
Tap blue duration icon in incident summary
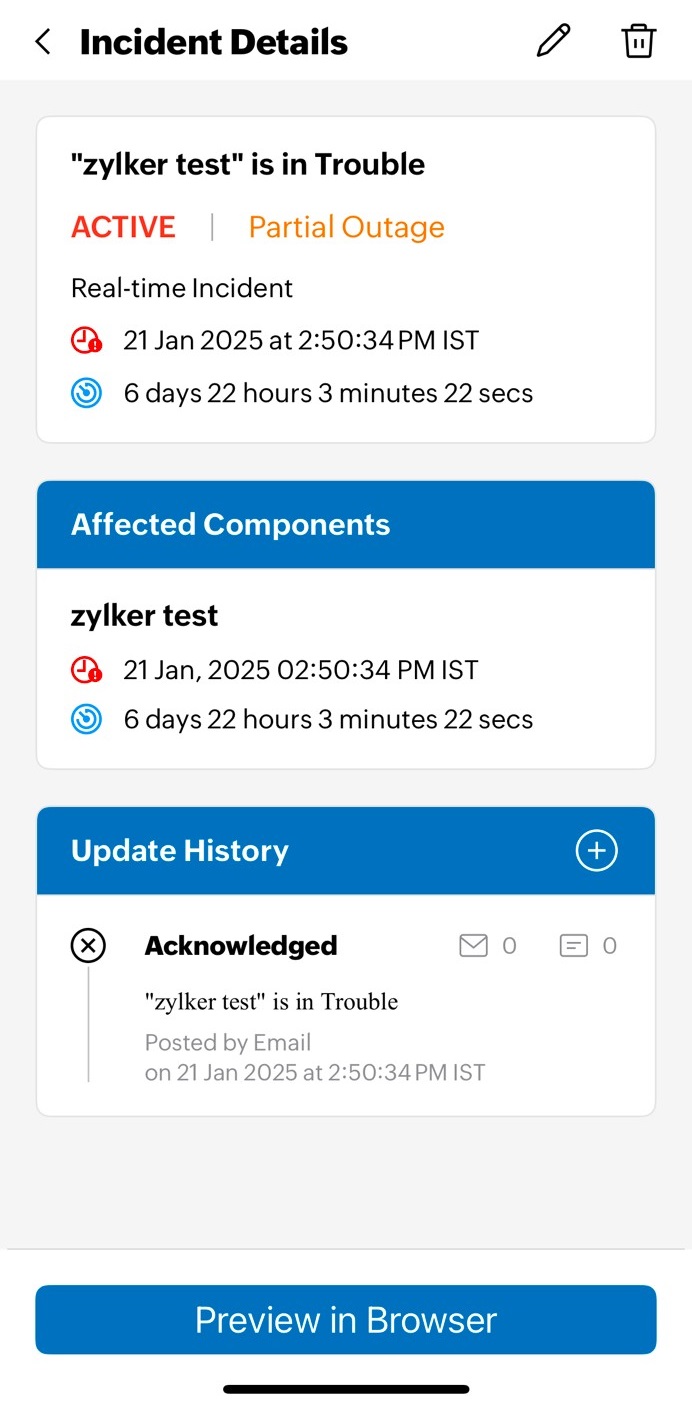(87, 393)
